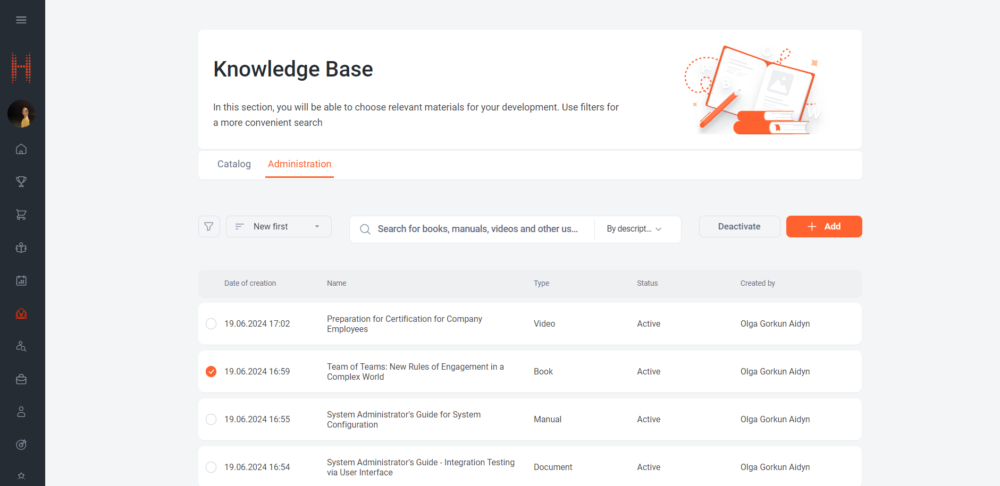1000x486 pixels.
Task: Switch to the Catalog tab
Action: [234, 164]
